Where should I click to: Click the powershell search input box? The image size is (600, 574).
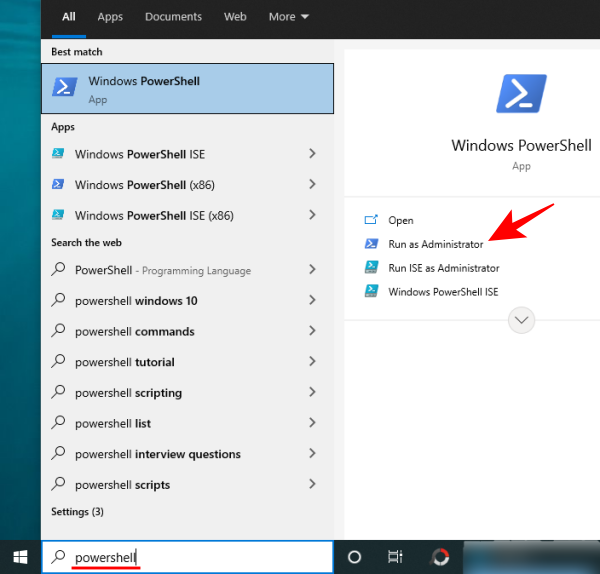[200, 557]
